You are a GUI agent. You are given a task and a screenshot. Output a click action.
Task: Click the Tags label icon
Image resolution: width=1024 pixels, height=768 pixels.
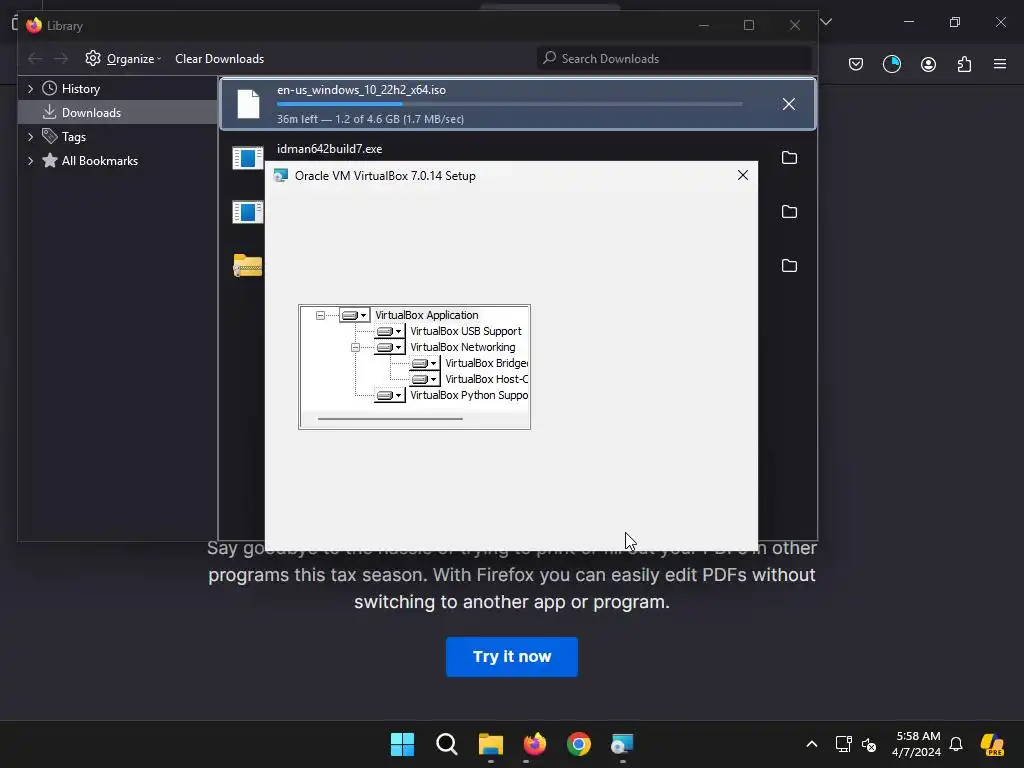(50, 136)
